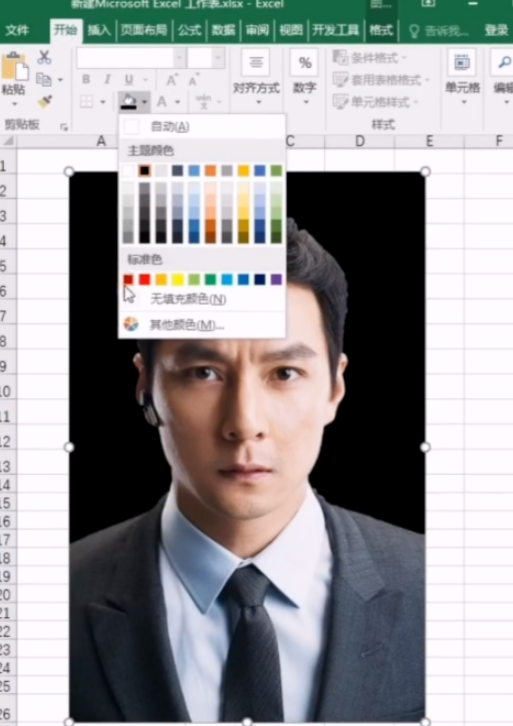
Task: Switch to the 插入 tab
Action: click(99, 31)
